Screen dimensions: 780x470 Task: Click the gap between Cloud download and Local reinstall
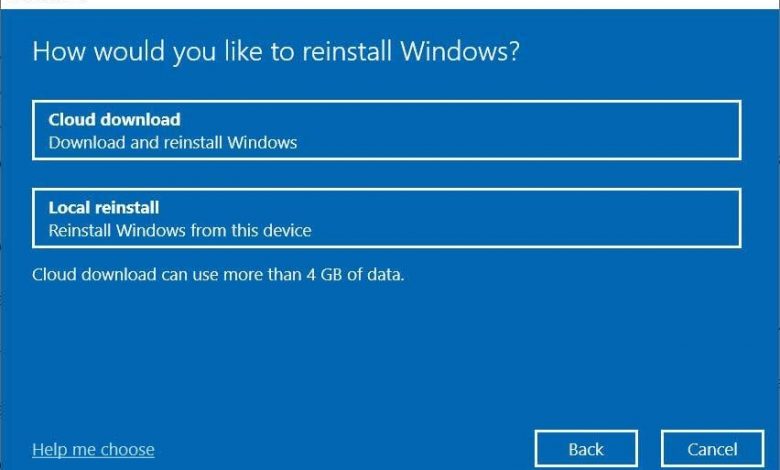tap(387, 174)
